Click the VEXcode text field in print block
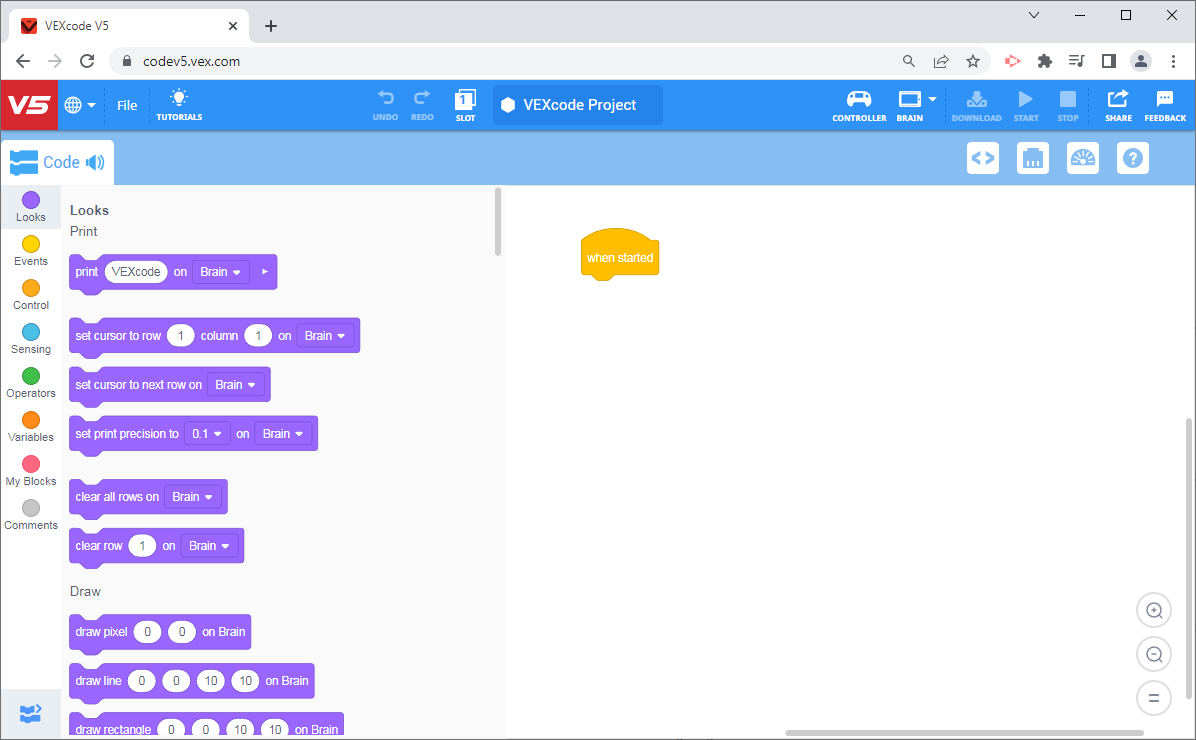1196x740 pixels. pos(136,272)
